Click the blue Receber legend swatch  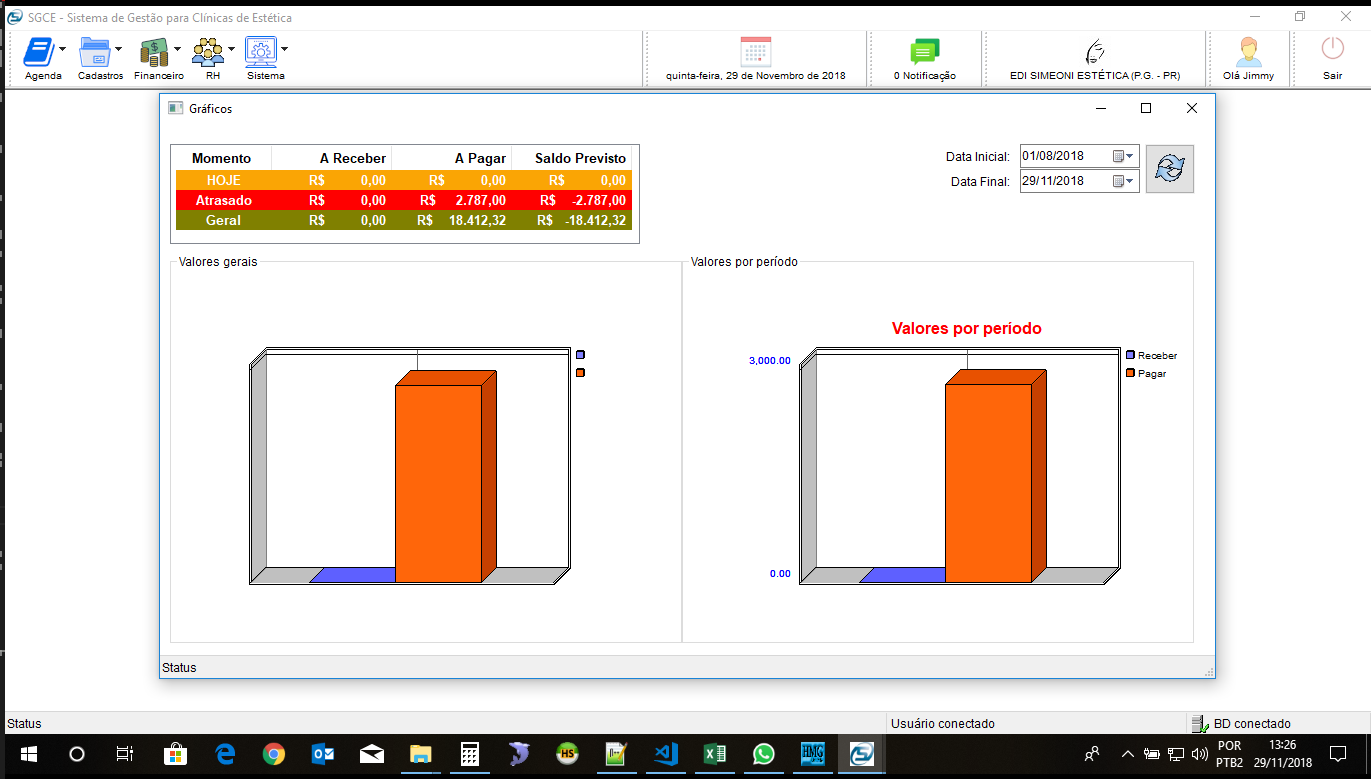tap(1131, 355)
